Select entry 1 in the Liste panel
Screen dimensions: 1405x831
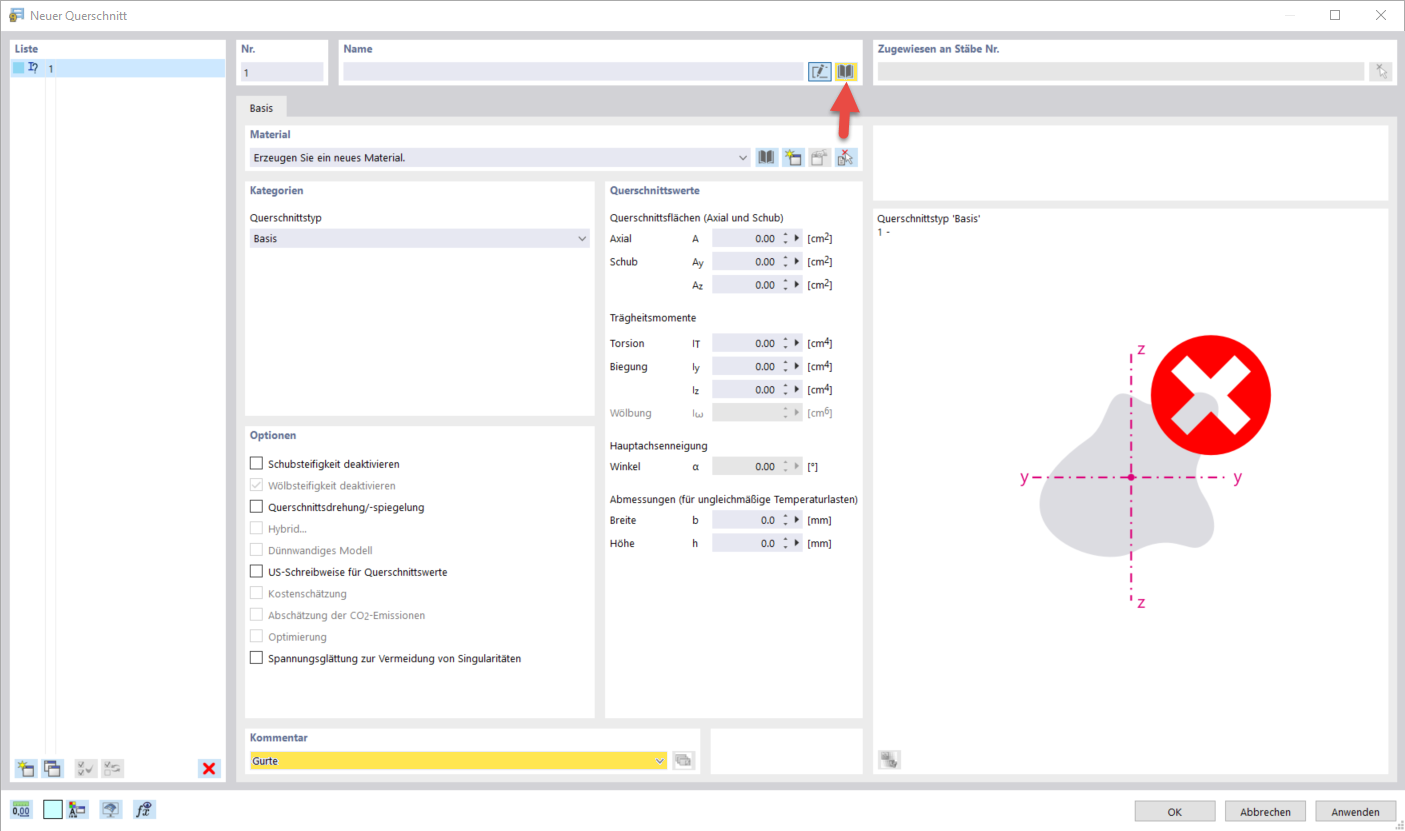pos(118,68)
